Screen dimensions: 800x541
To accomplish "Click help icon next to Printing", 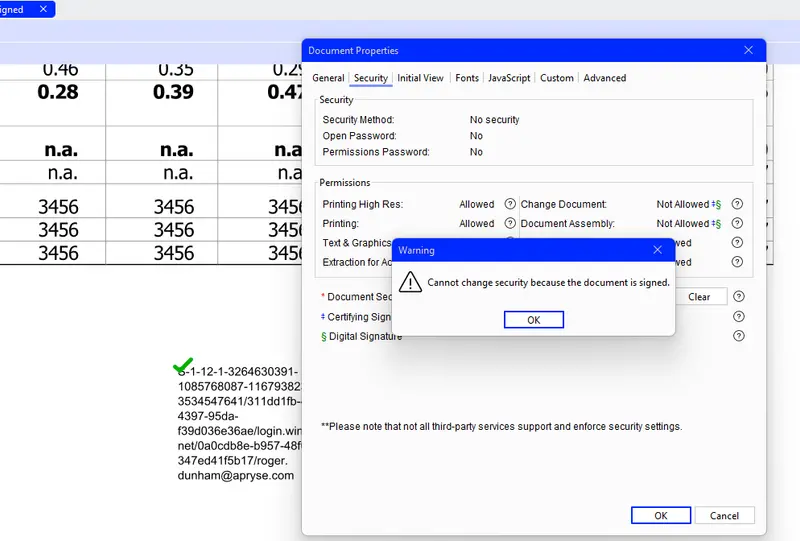I will coord(510,223).
